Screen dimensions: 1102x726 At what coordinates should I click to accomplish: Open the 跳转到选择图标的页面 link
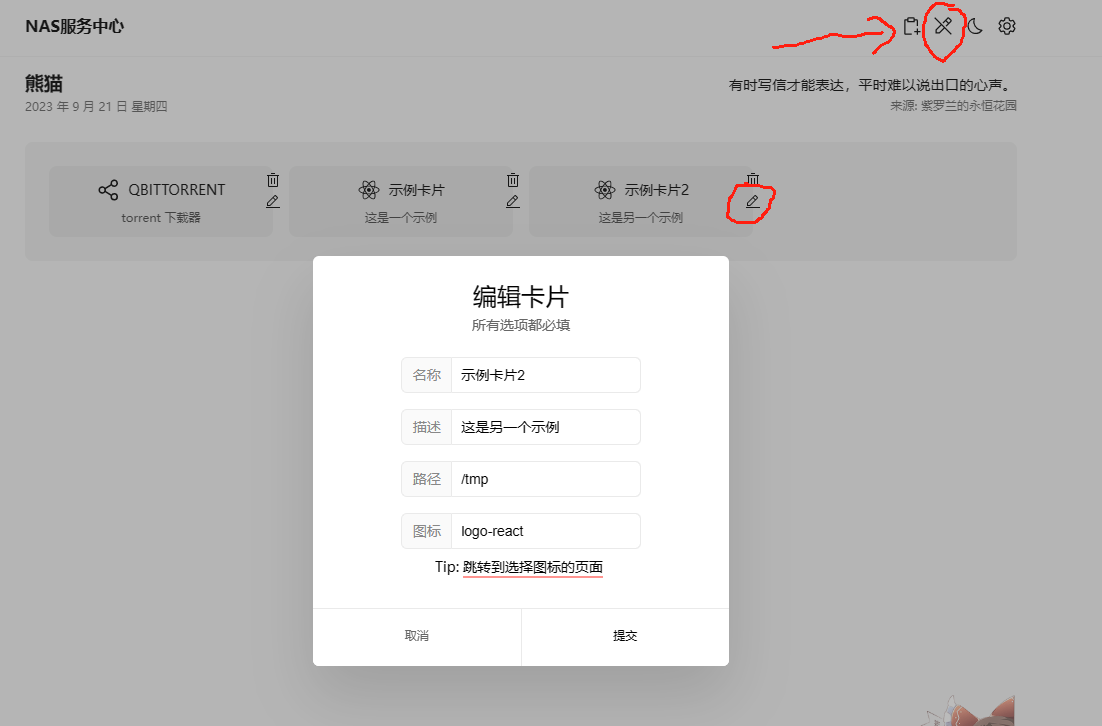tap(533, 567)
